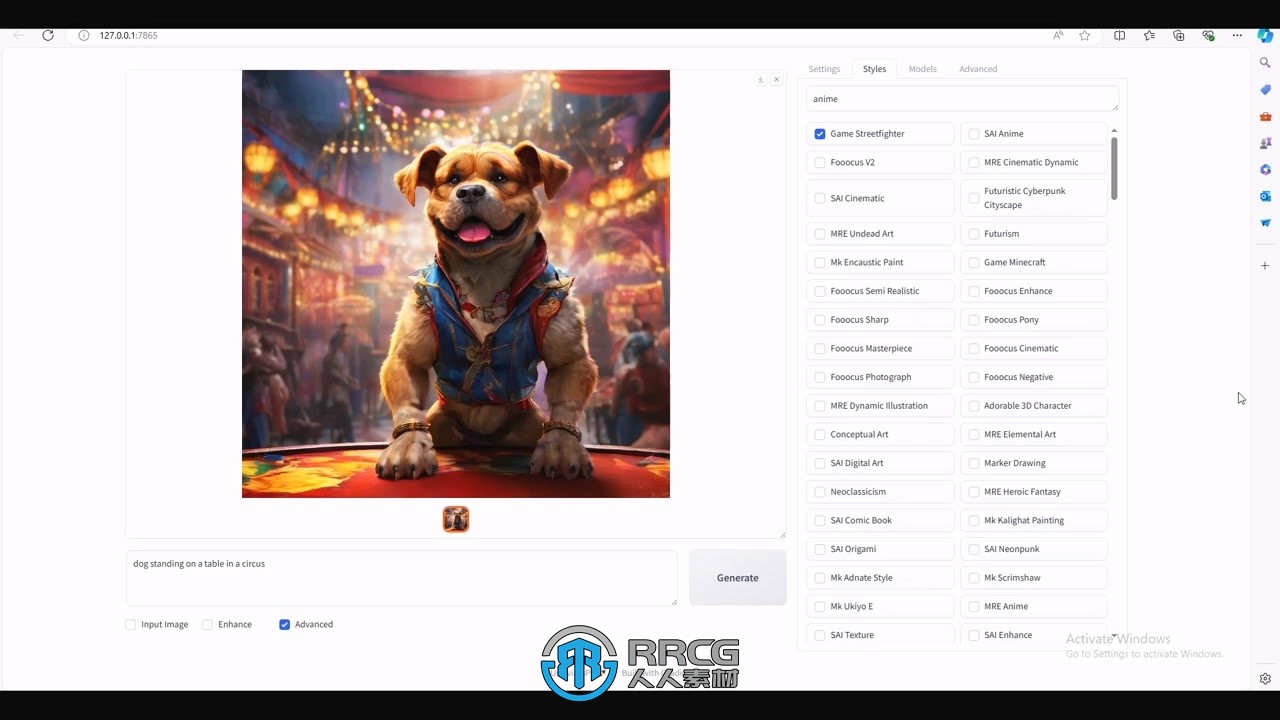Viewport: 1280px width, 720px height.
Task: Toggle the Input Image checkbox
Action: (x=131, y=624)
